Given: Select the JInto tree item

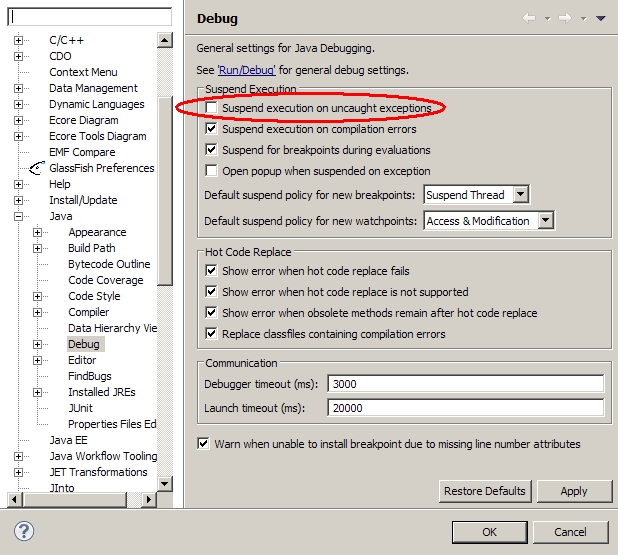Looking at the screenshot, I should [x=62, y=488].
